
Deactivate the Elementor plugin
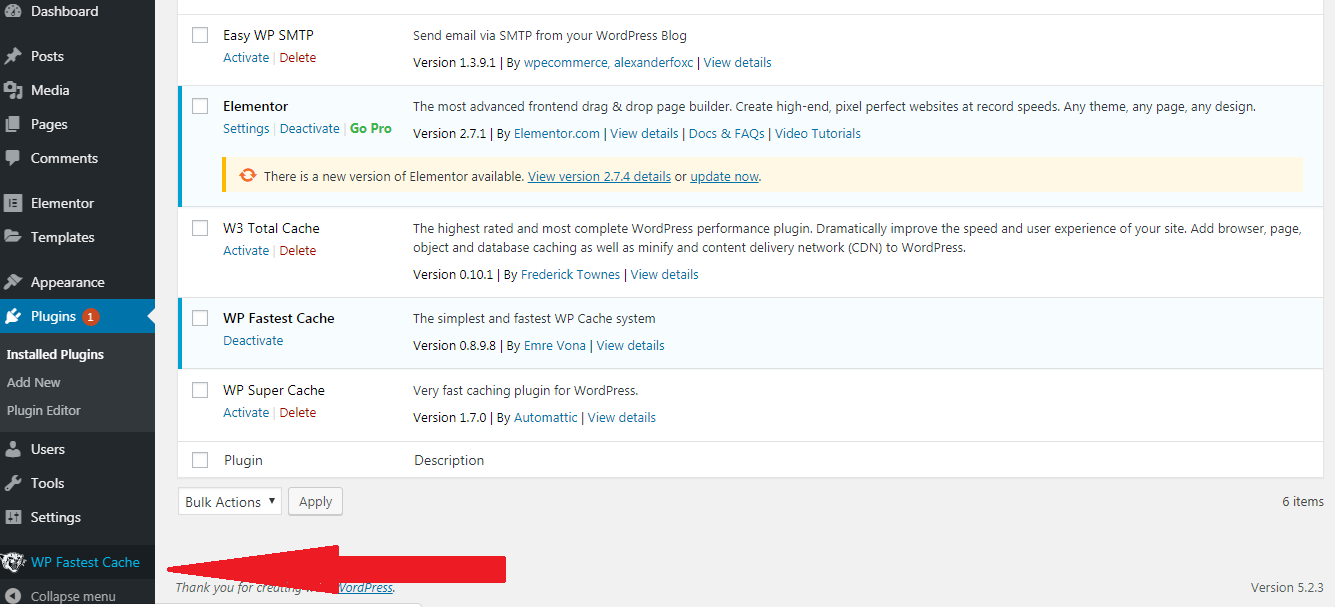point(310,128)
